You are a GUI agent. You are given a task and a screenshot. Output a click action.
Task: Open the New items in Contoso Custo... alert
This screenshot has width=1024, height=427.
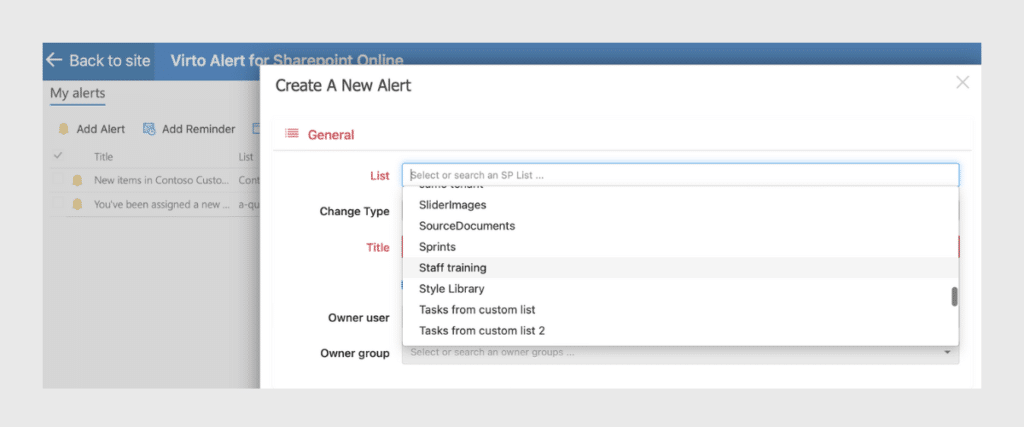[x=161, y=180]
